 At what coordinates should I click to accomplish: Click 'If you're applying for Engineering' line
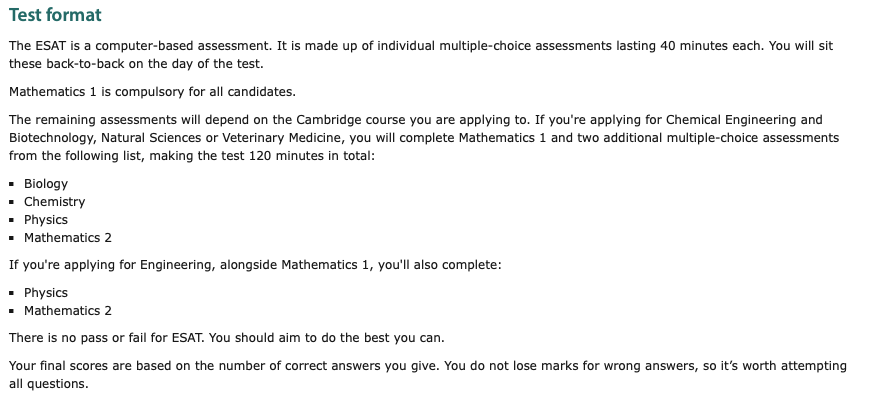(255, 265)
